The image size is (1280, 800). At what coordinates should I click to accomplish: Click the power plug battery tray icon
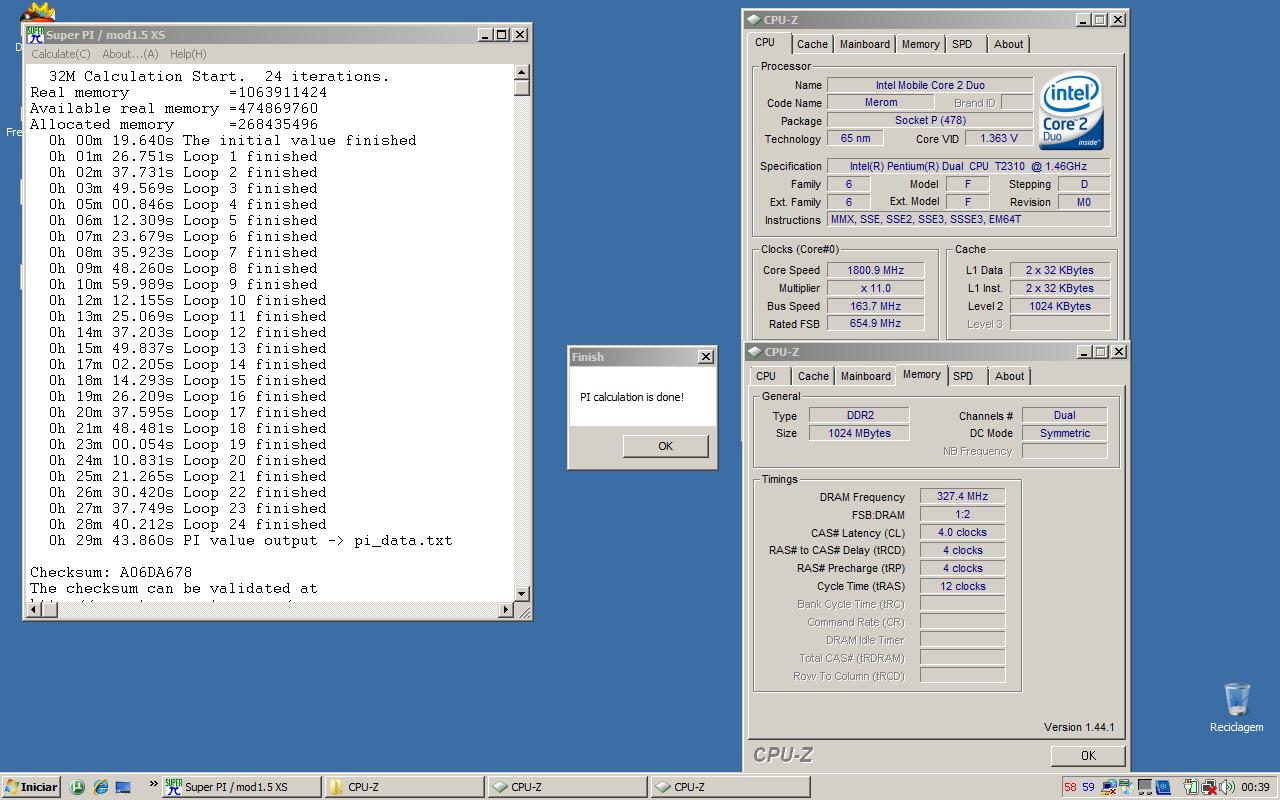point(1191,787)
